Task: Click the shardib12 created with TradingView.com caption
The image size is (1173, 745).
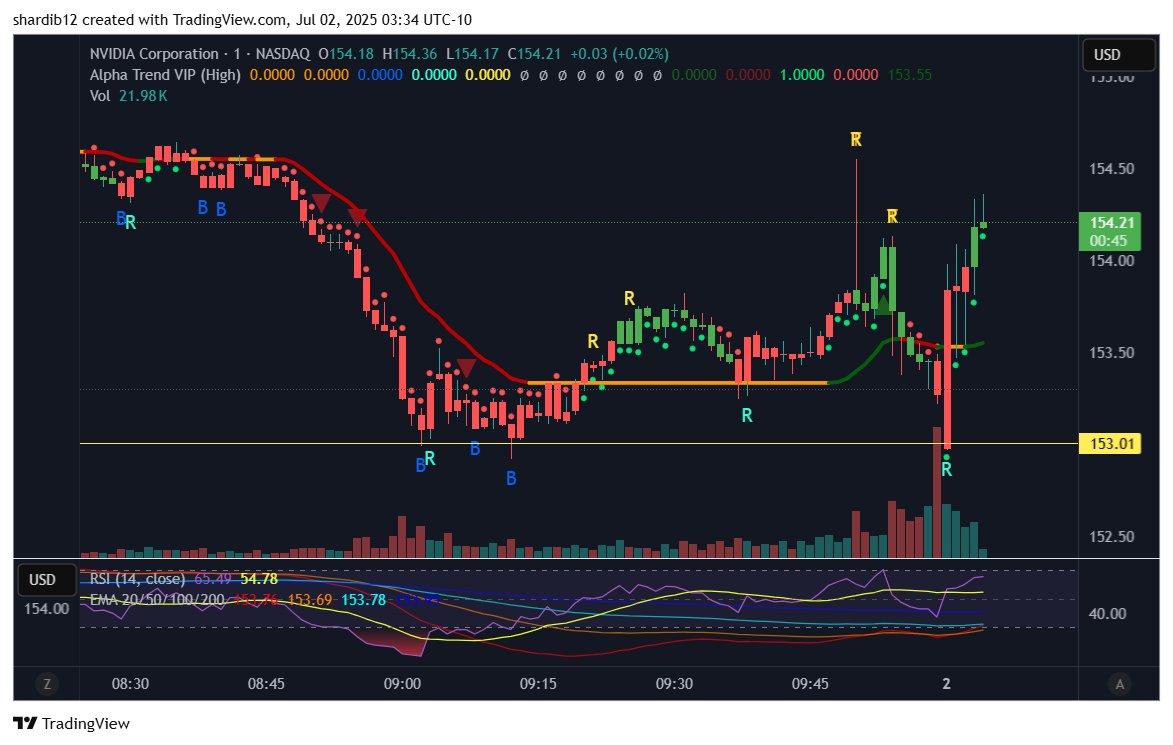Action: pyautogui.click(x=242, y=19)
